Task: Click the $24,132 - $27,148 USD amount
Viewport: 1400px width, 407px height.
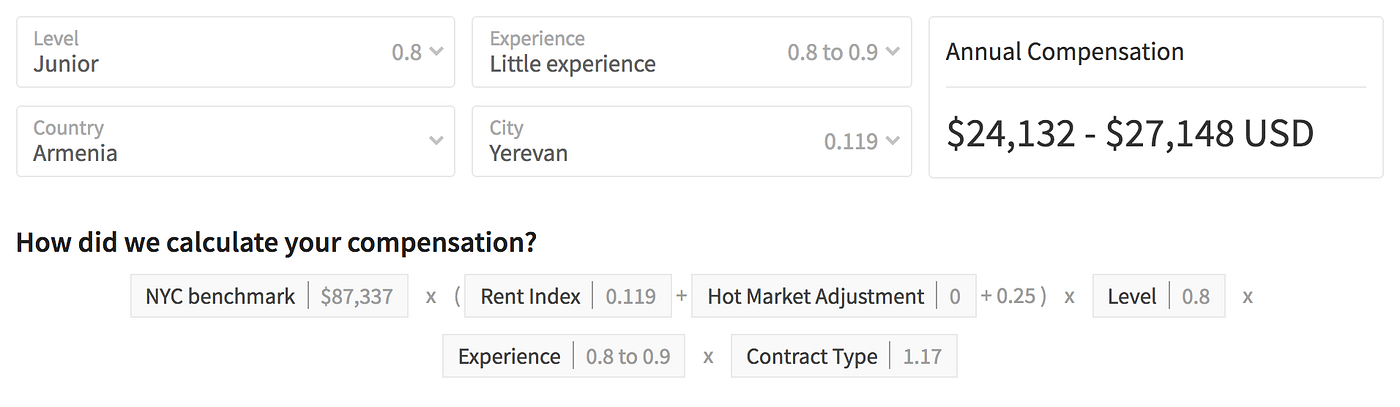Action: click(x=1129, y=133)
